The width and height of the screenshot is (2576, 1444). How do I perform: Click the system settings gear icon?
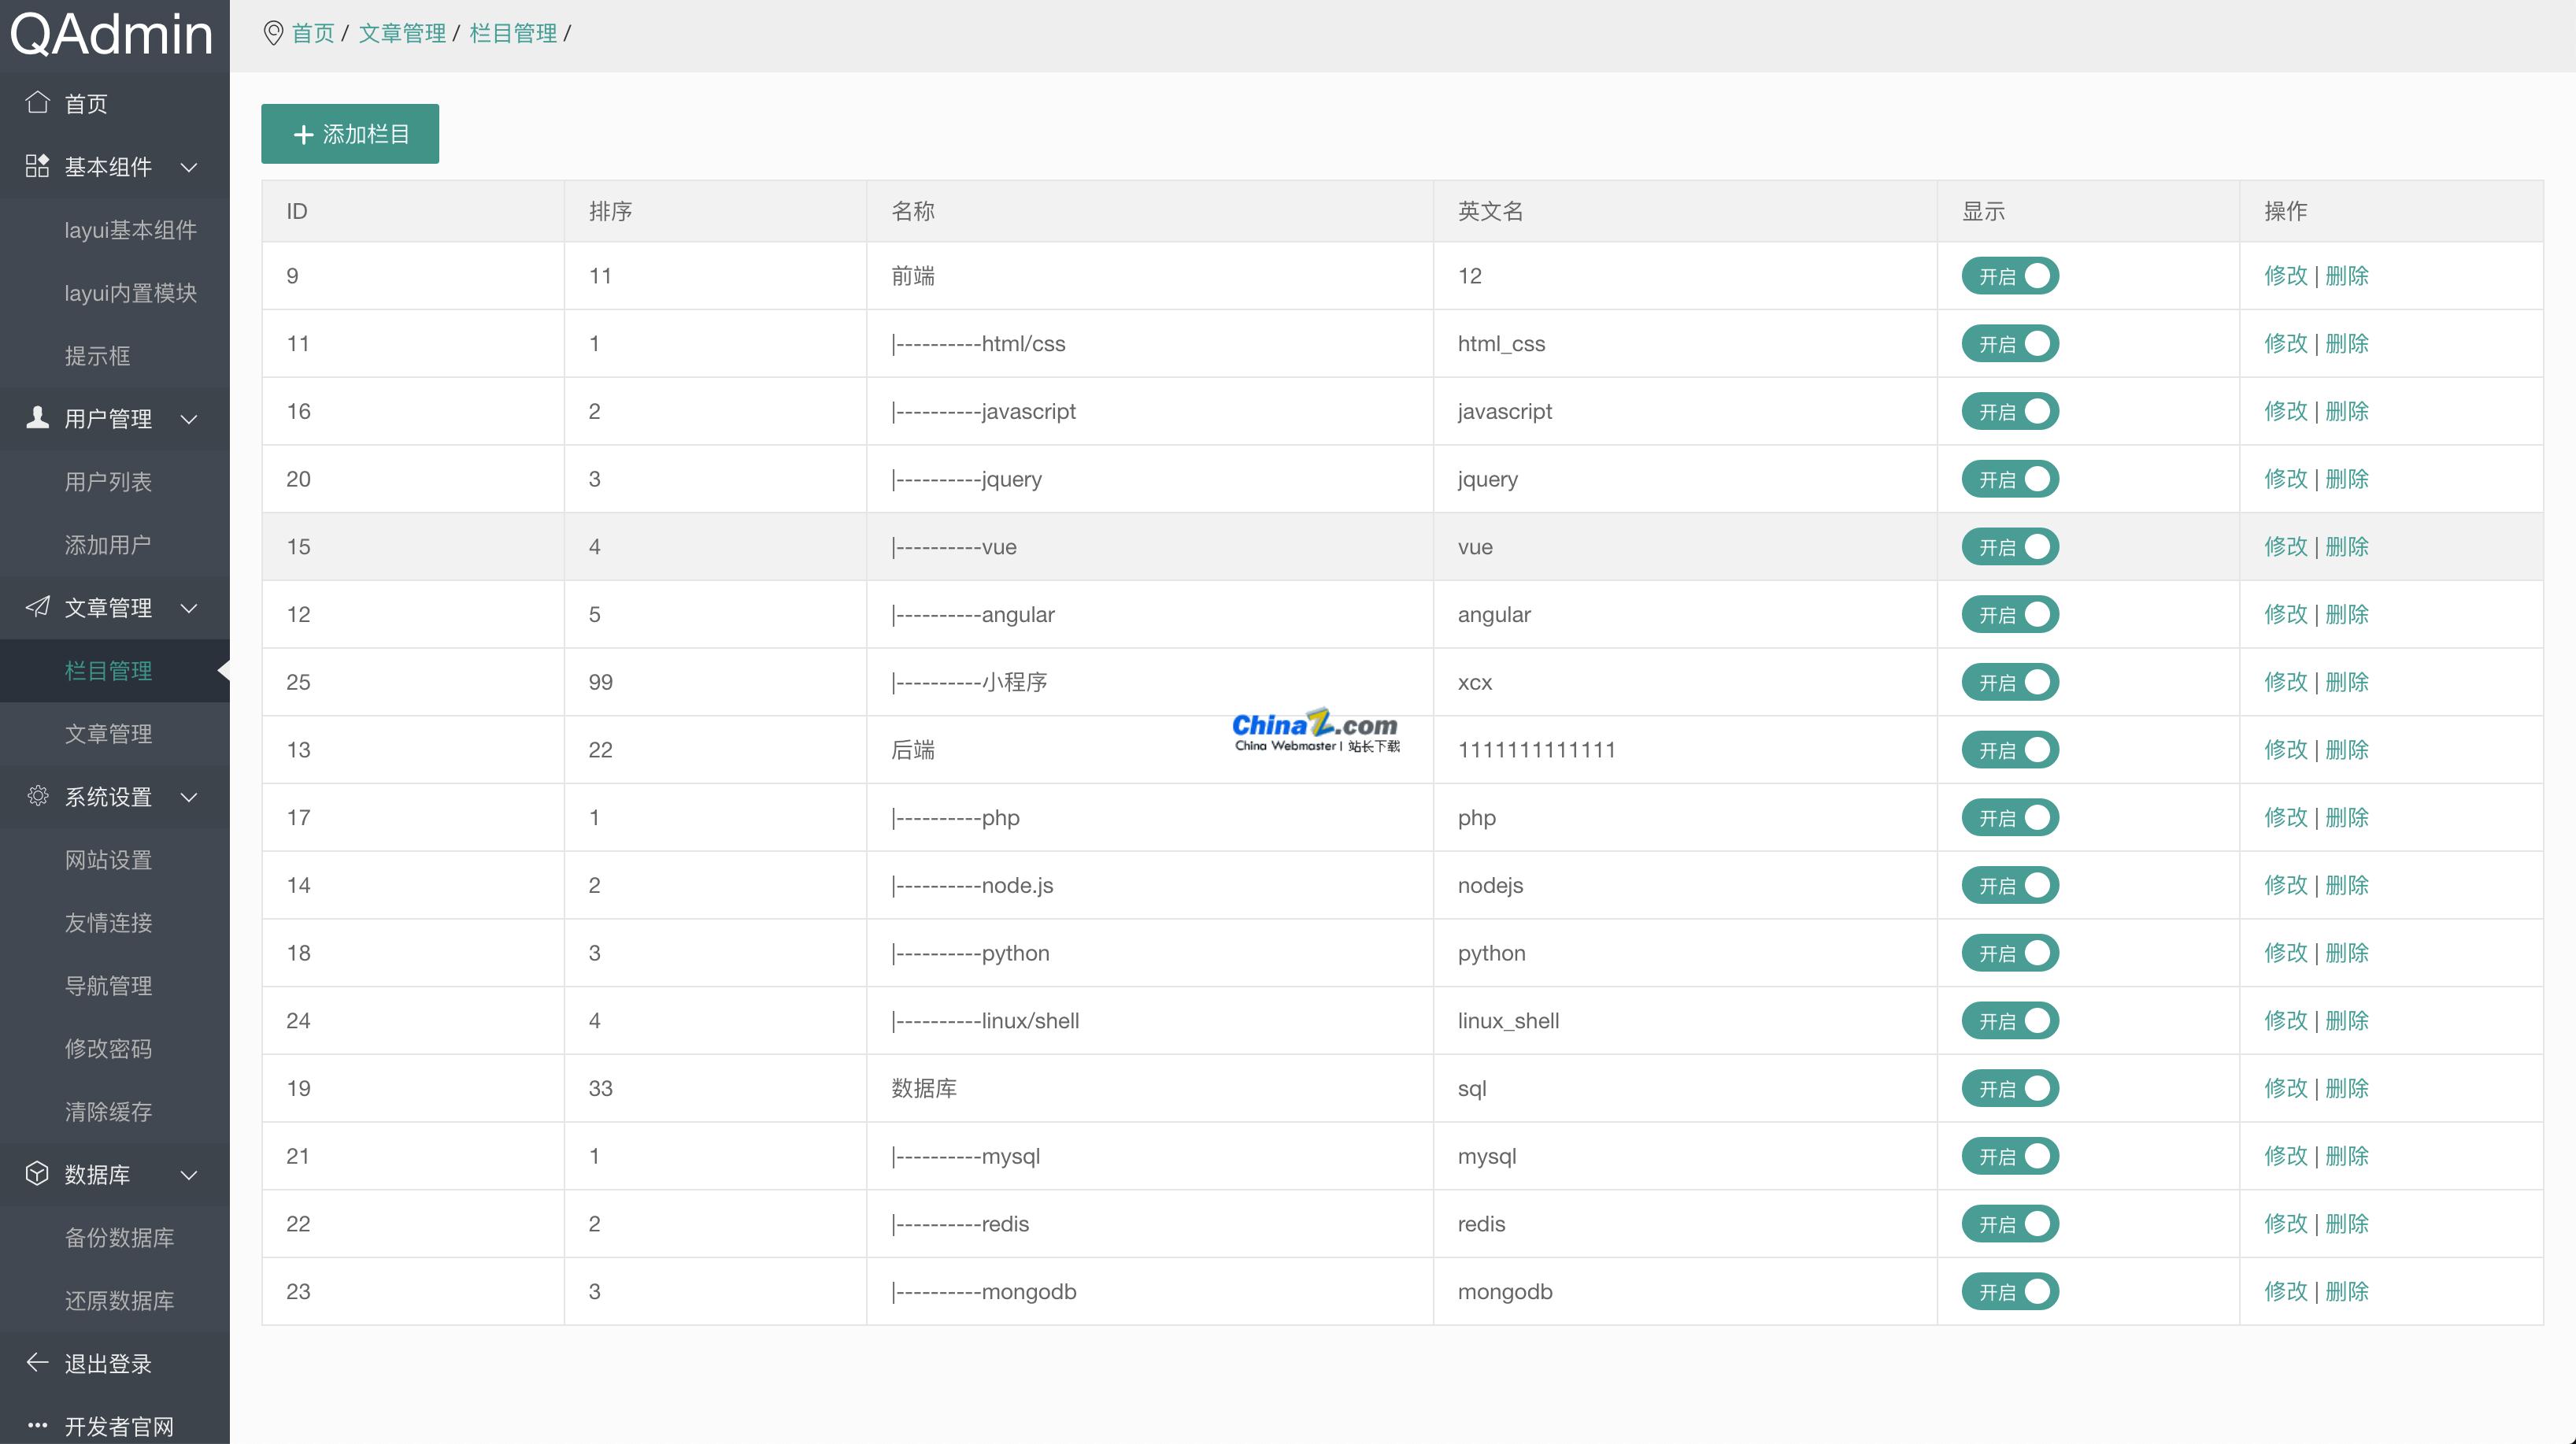click(37, 796)
